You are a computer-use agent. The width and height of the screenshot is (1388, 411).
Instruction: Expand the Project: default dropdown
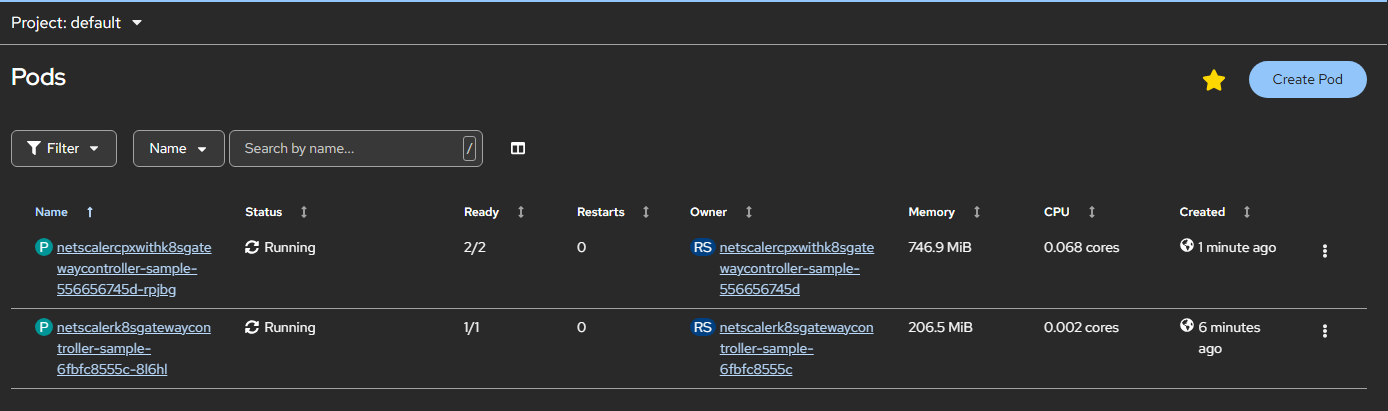coord(77,22)
